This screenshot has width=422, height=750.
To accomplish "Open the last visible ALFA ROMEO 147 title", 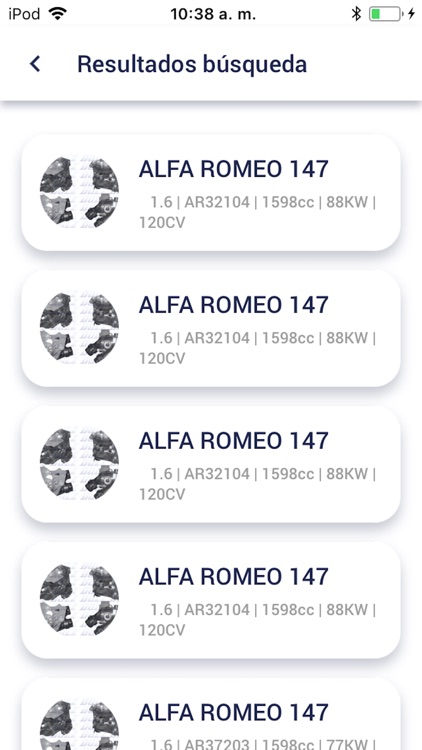I will coord(233,712).
